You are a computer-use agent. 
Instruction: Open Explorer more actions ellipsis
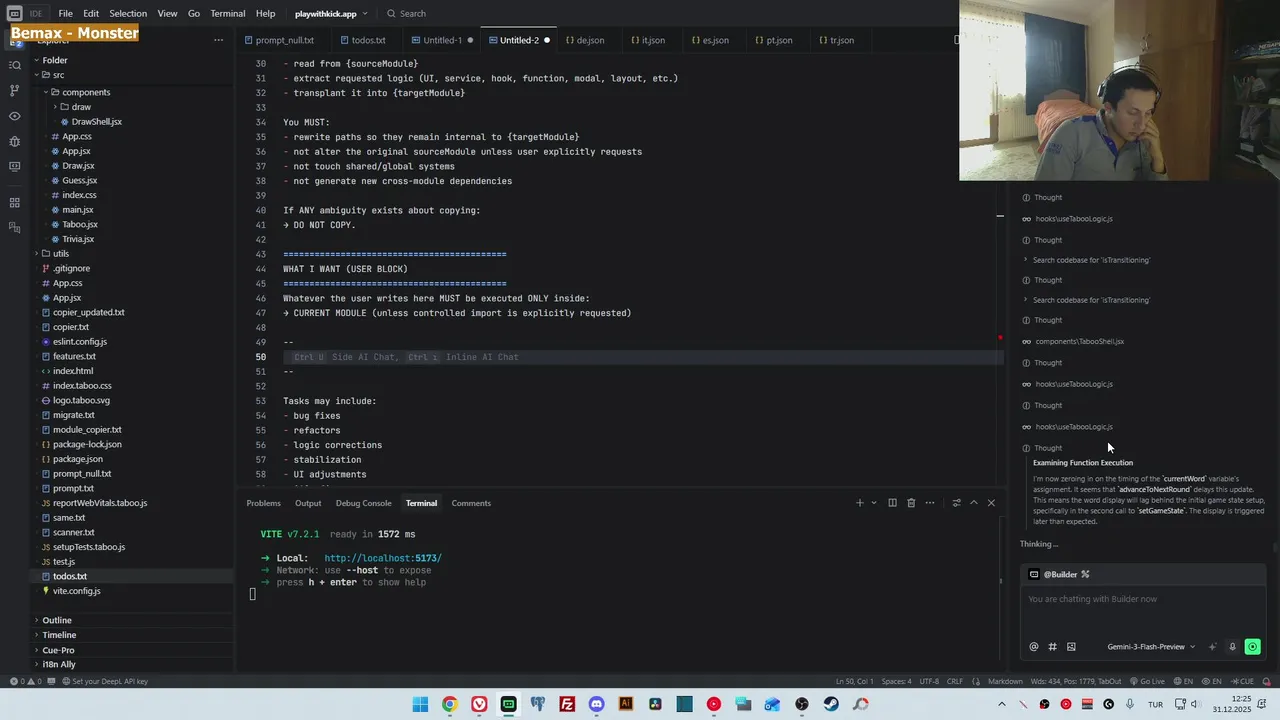point(218,40)
